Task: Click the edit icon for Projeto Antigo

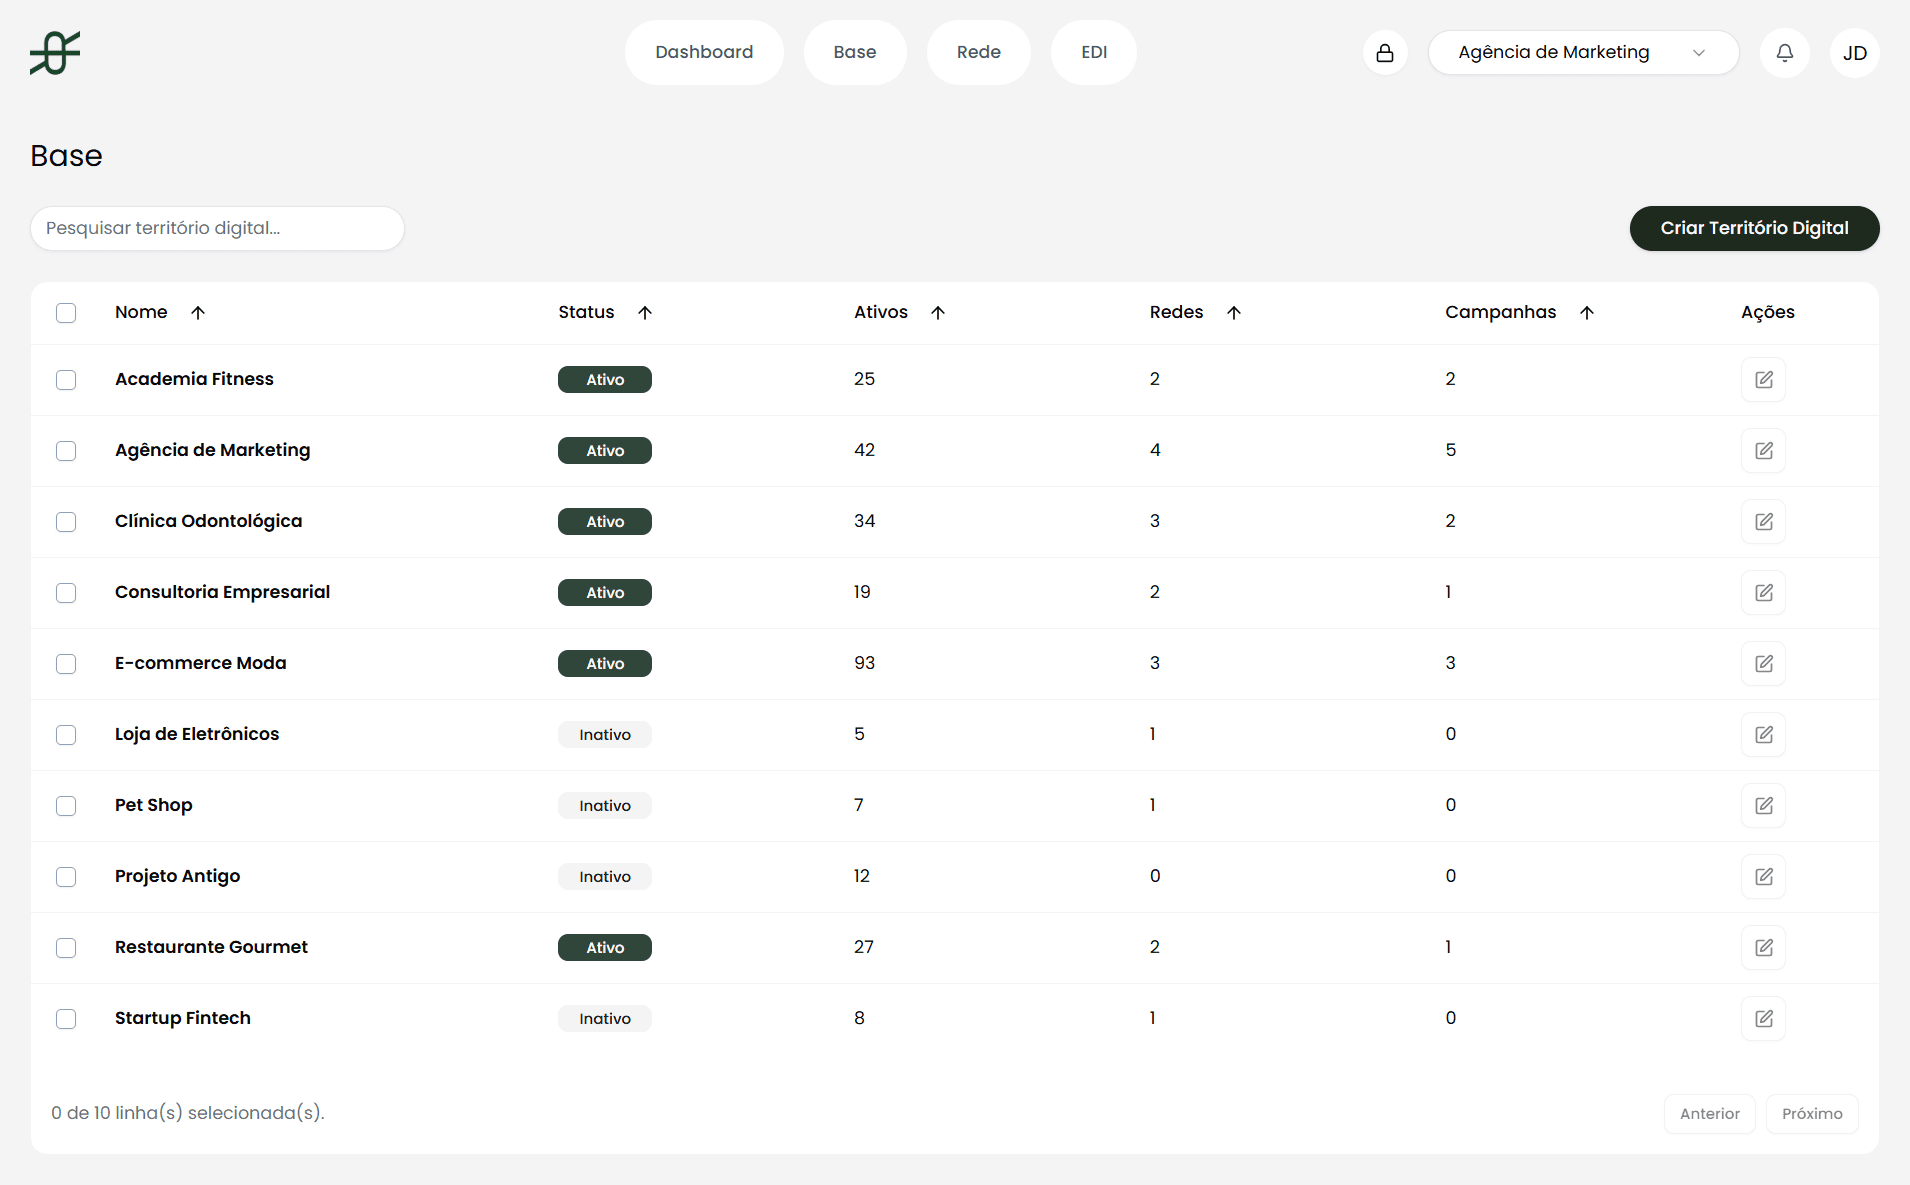Action: click(x=1764, y=876)
